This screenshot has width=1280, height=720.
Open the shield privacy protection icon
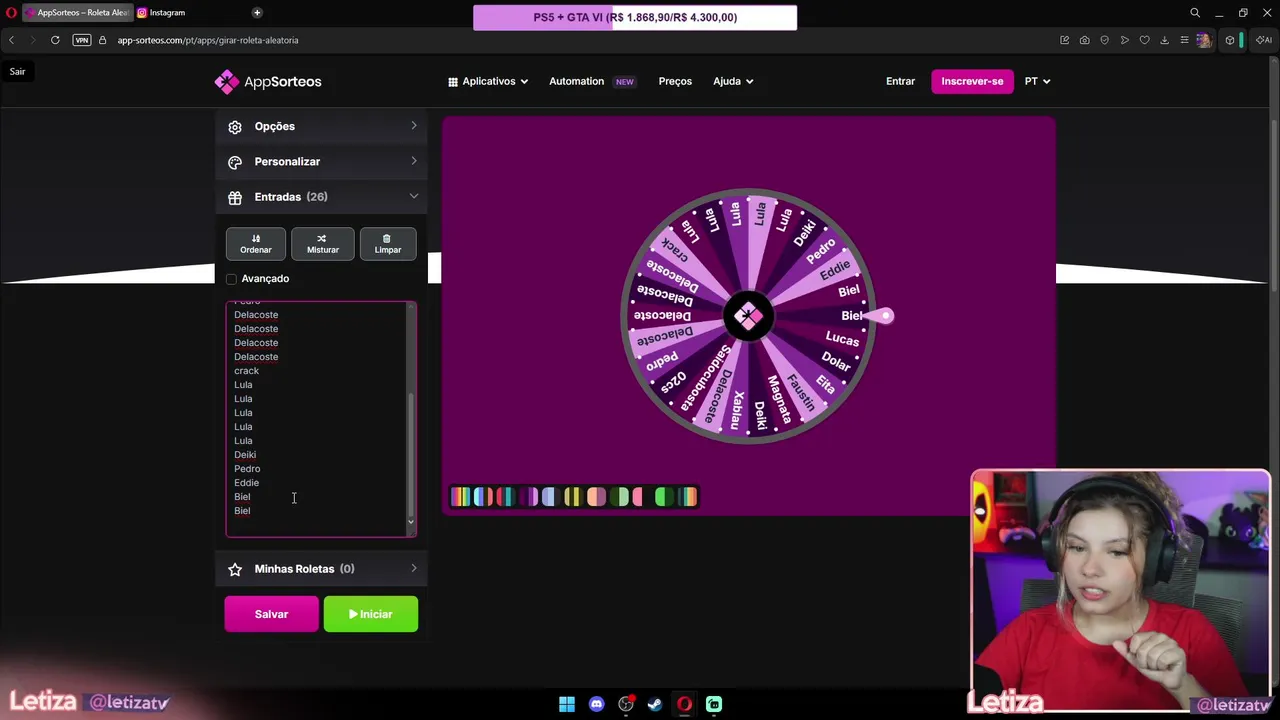1105,40
